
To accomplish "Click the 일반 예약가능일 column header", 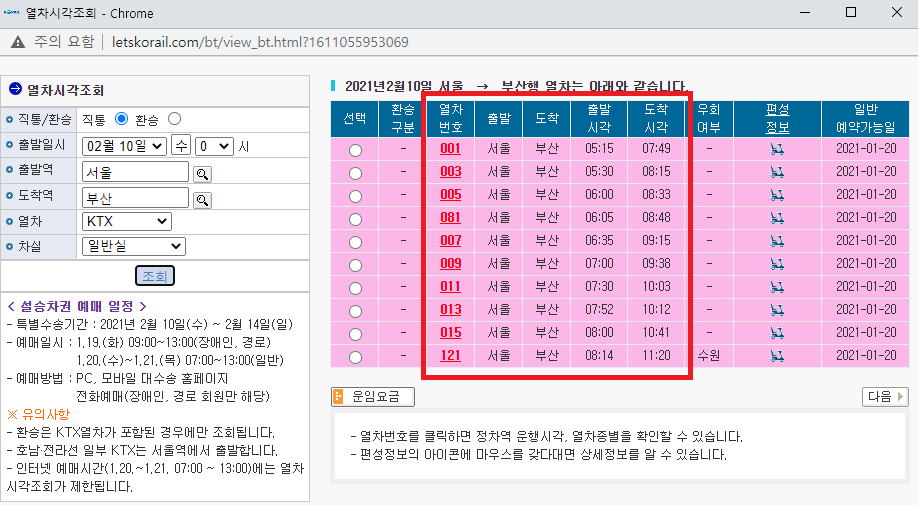I will (865, 118).
